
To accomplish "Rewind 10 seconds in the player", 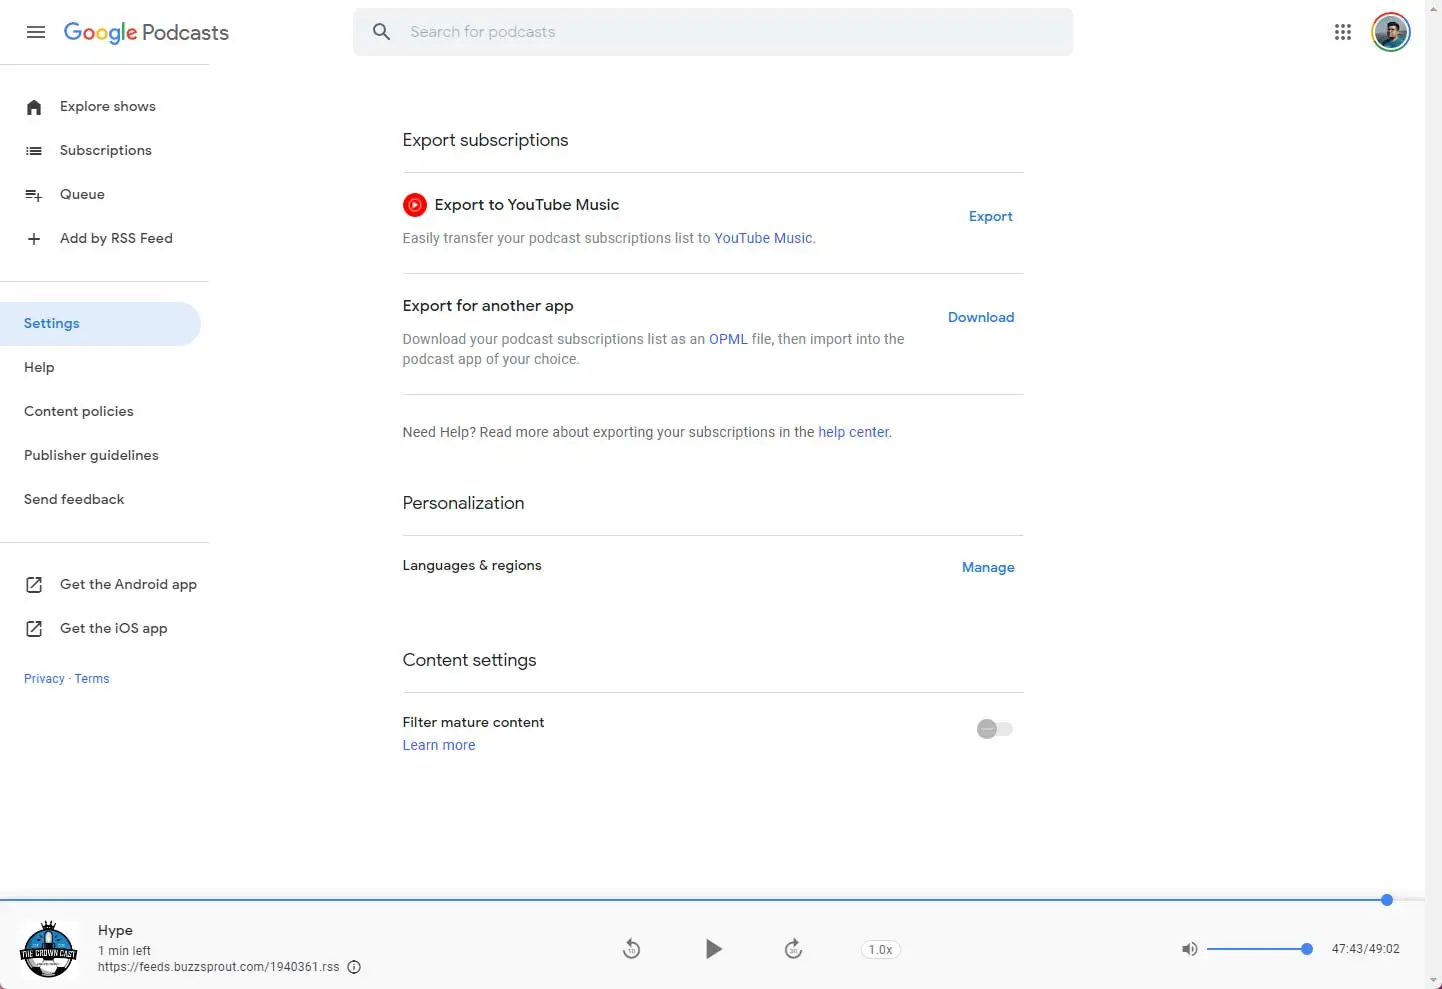I will tap(631, 949).
